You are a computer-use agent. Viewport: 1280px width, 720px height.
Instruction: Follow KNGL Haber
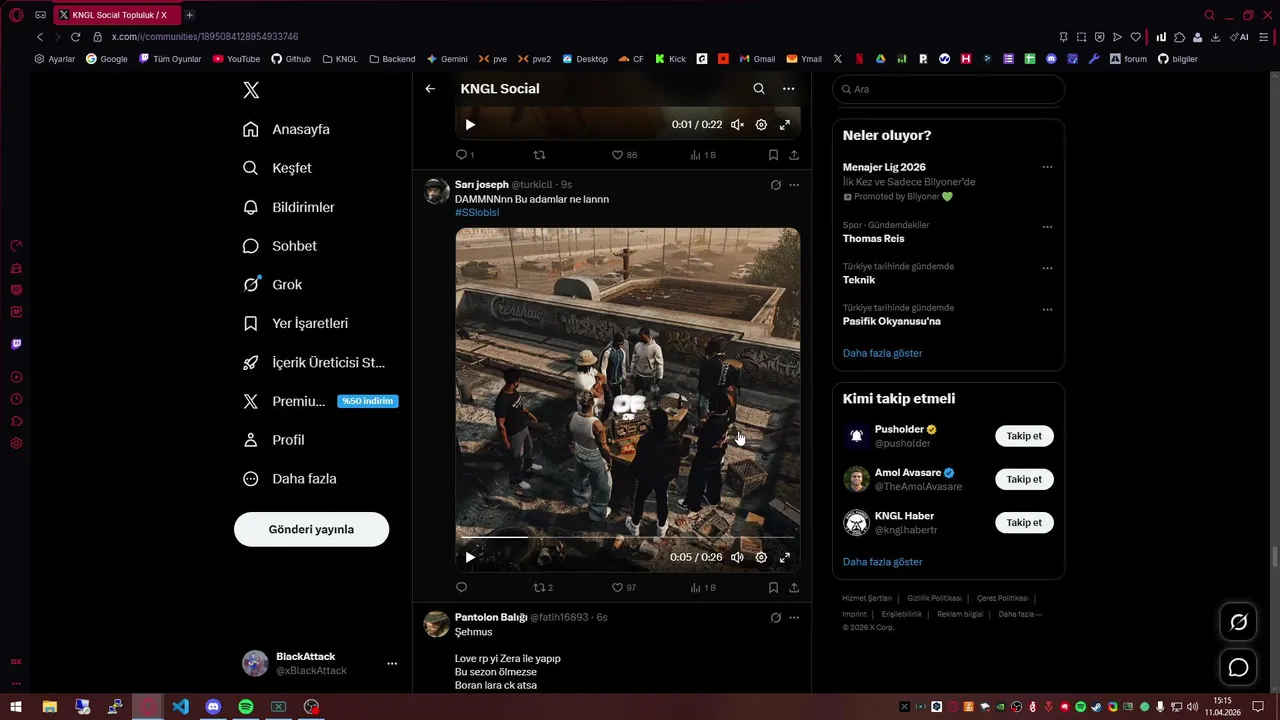click(1024, 522)
